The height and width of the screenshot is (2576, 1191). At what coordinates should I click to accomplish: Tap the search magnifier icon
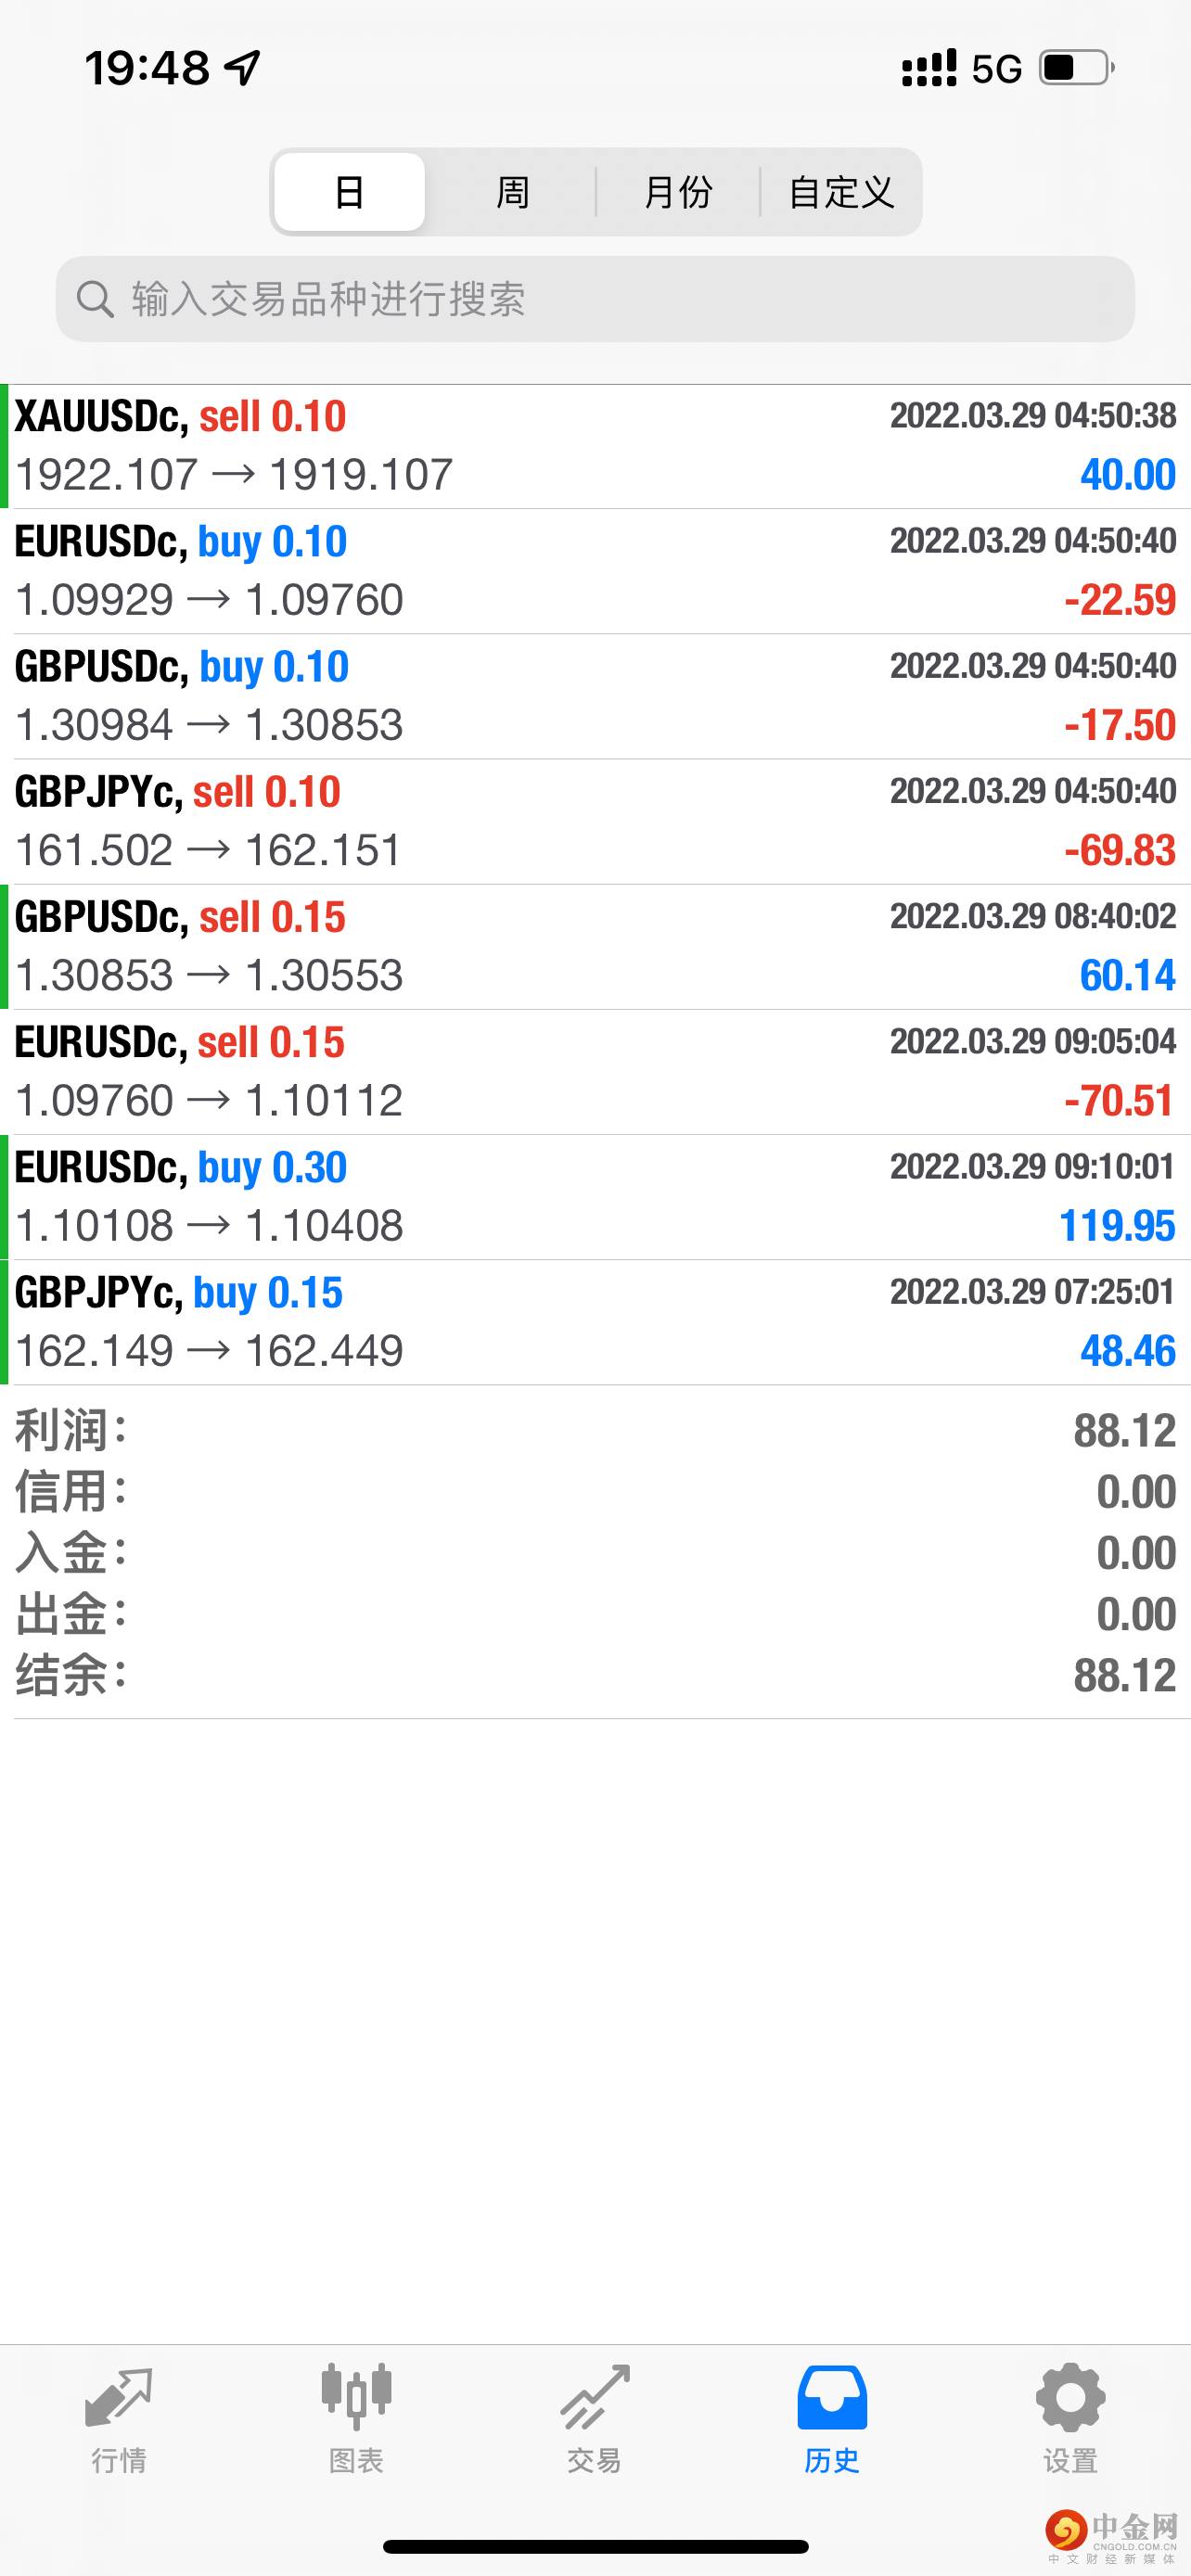[95, 299]
